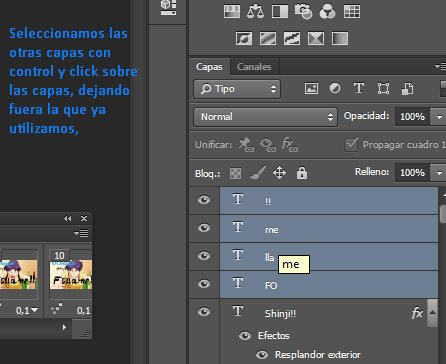Add a Color Lookup adjustment (grid icon)

pyautogui.click(x=352, y=11)
